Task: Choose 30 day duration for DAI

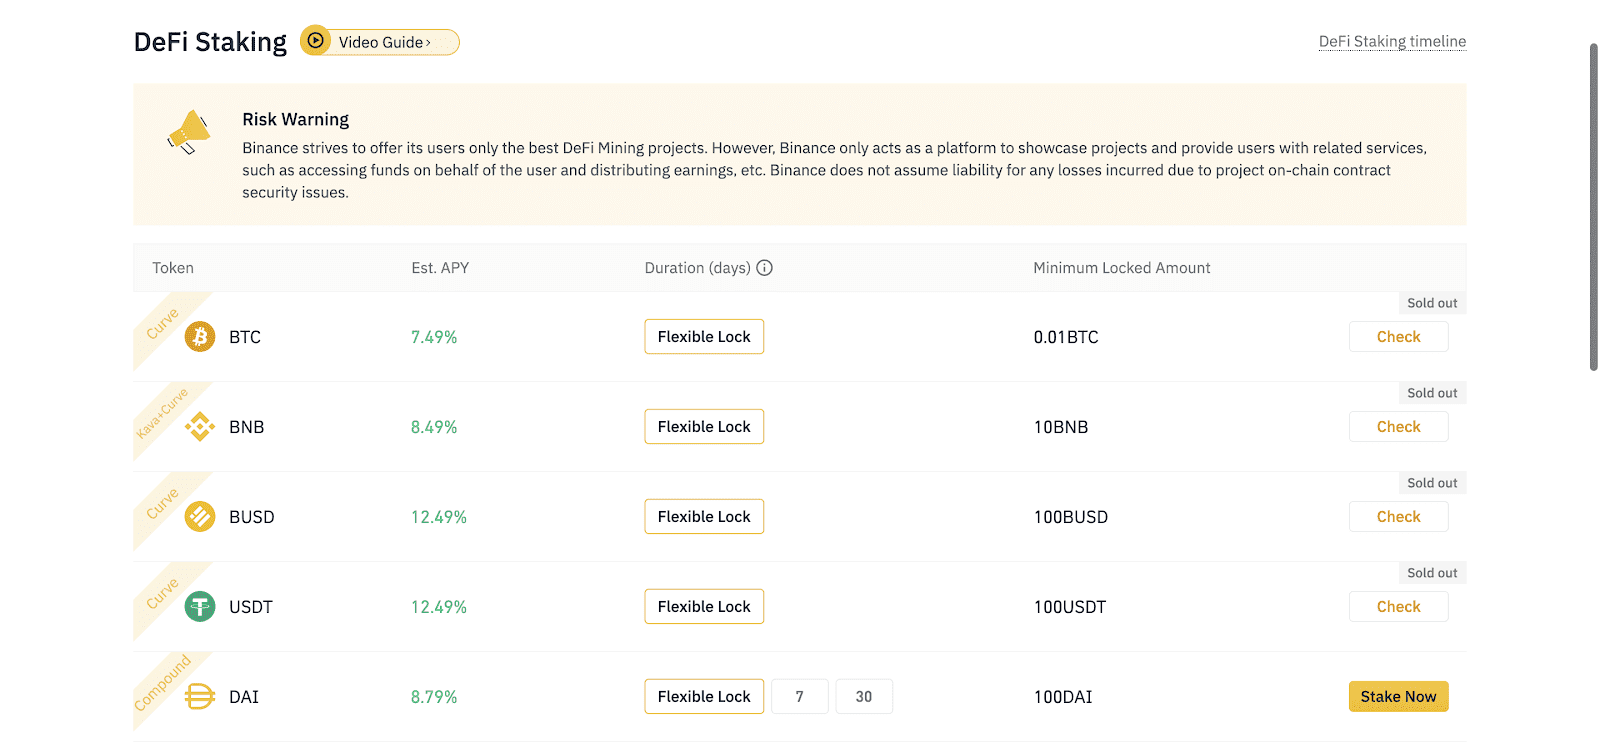Action: tap(864, 697)
